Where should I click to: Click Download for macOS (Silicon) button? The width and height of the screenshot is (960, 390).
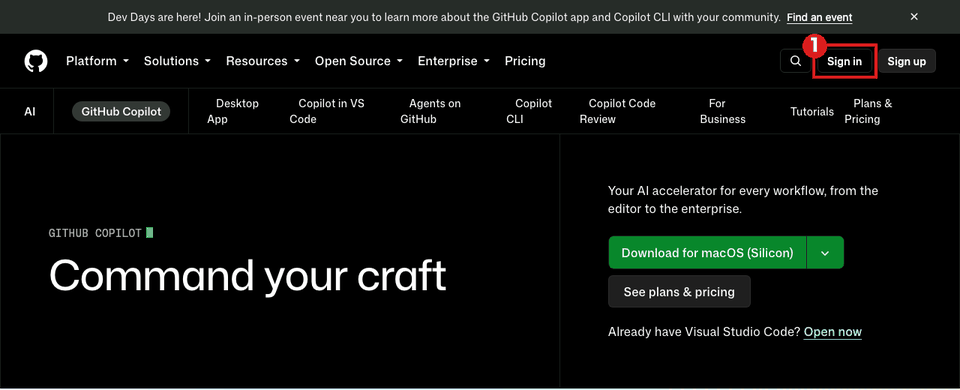(x=707, y=252)
